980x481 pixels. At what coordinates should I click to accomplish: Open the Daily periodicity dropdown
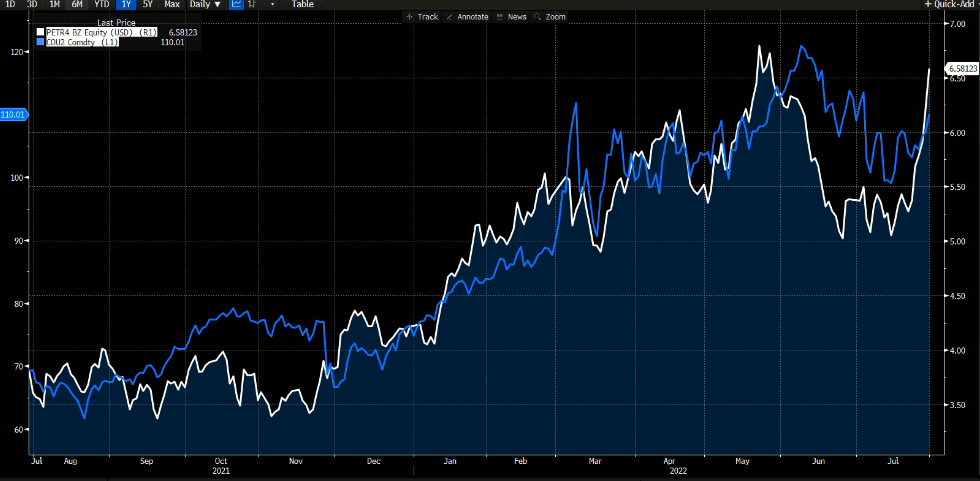tap(205, 4)
